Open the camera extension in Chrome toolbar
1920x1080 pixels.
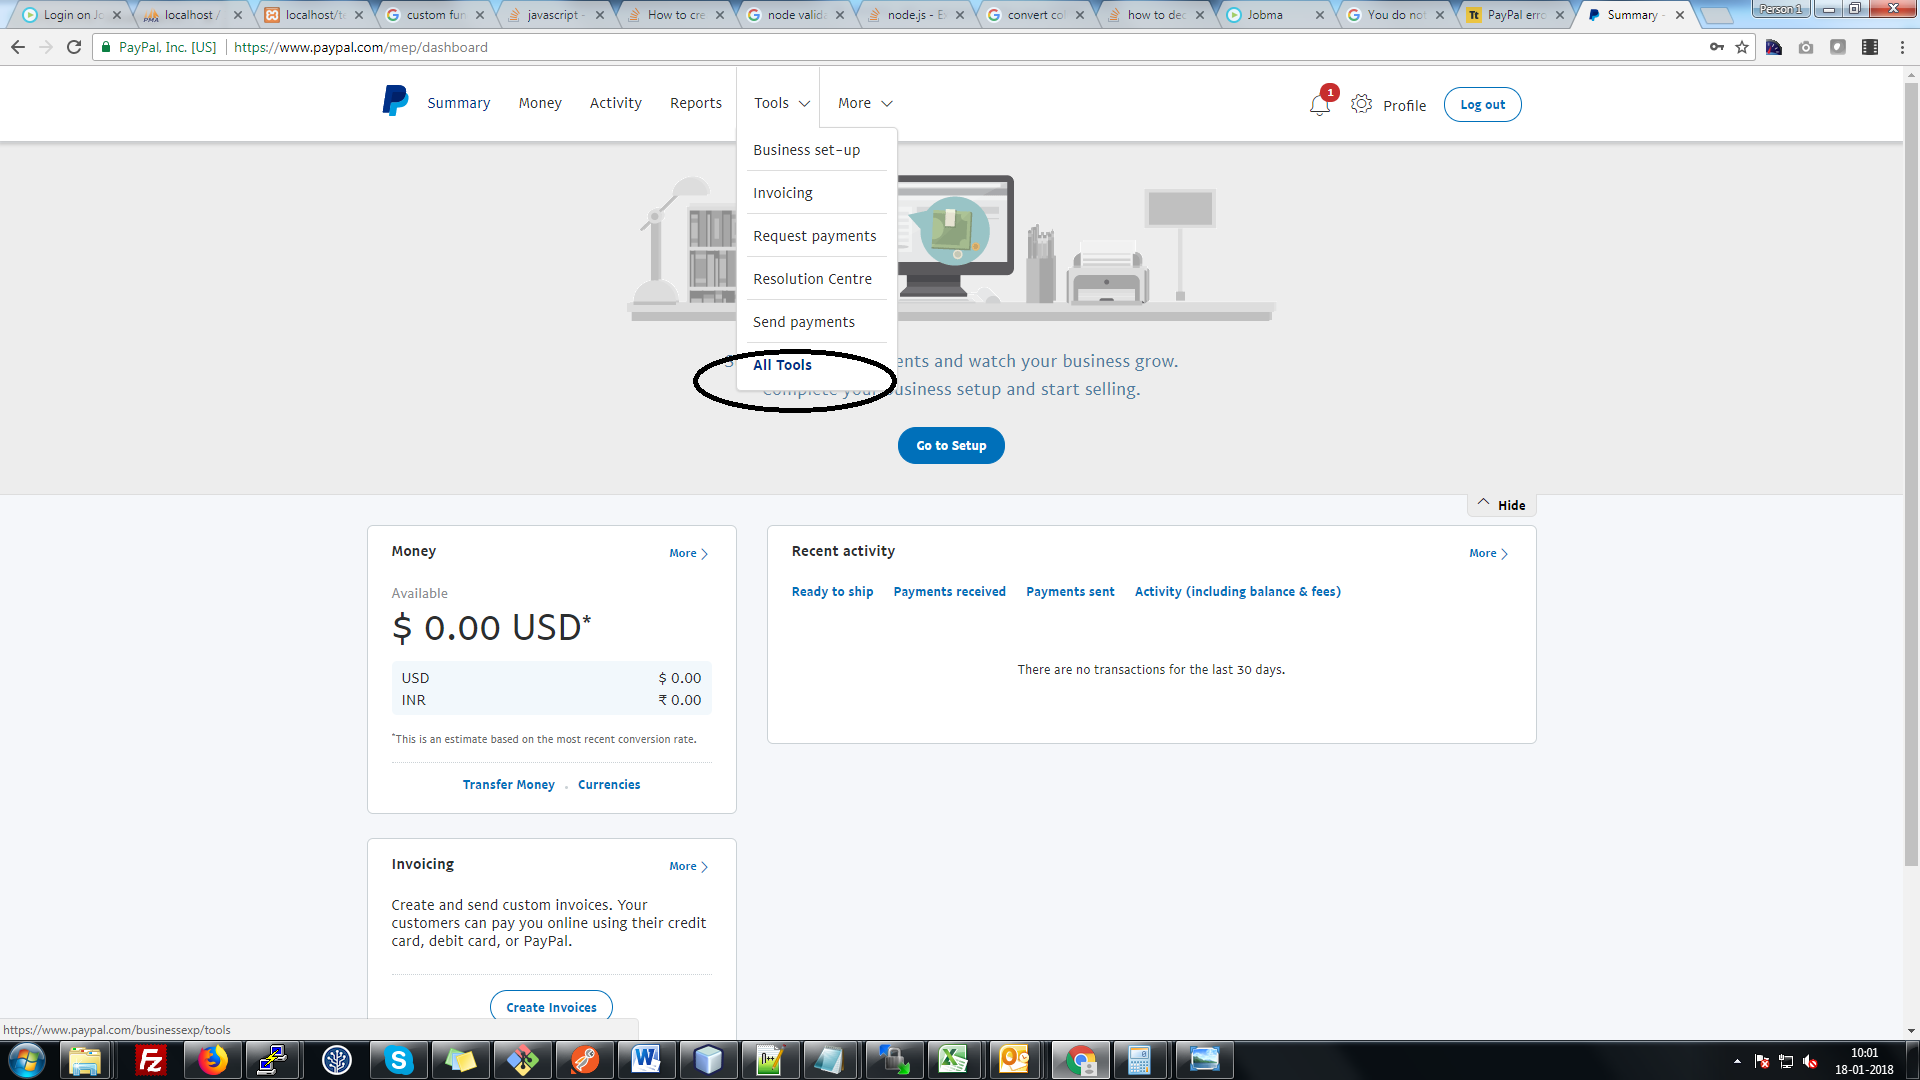1806,47
